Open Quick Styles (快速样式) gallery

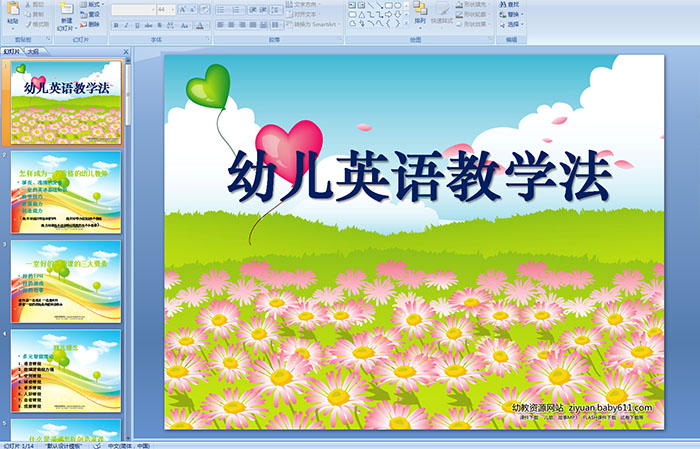click(x=442, y=13)
